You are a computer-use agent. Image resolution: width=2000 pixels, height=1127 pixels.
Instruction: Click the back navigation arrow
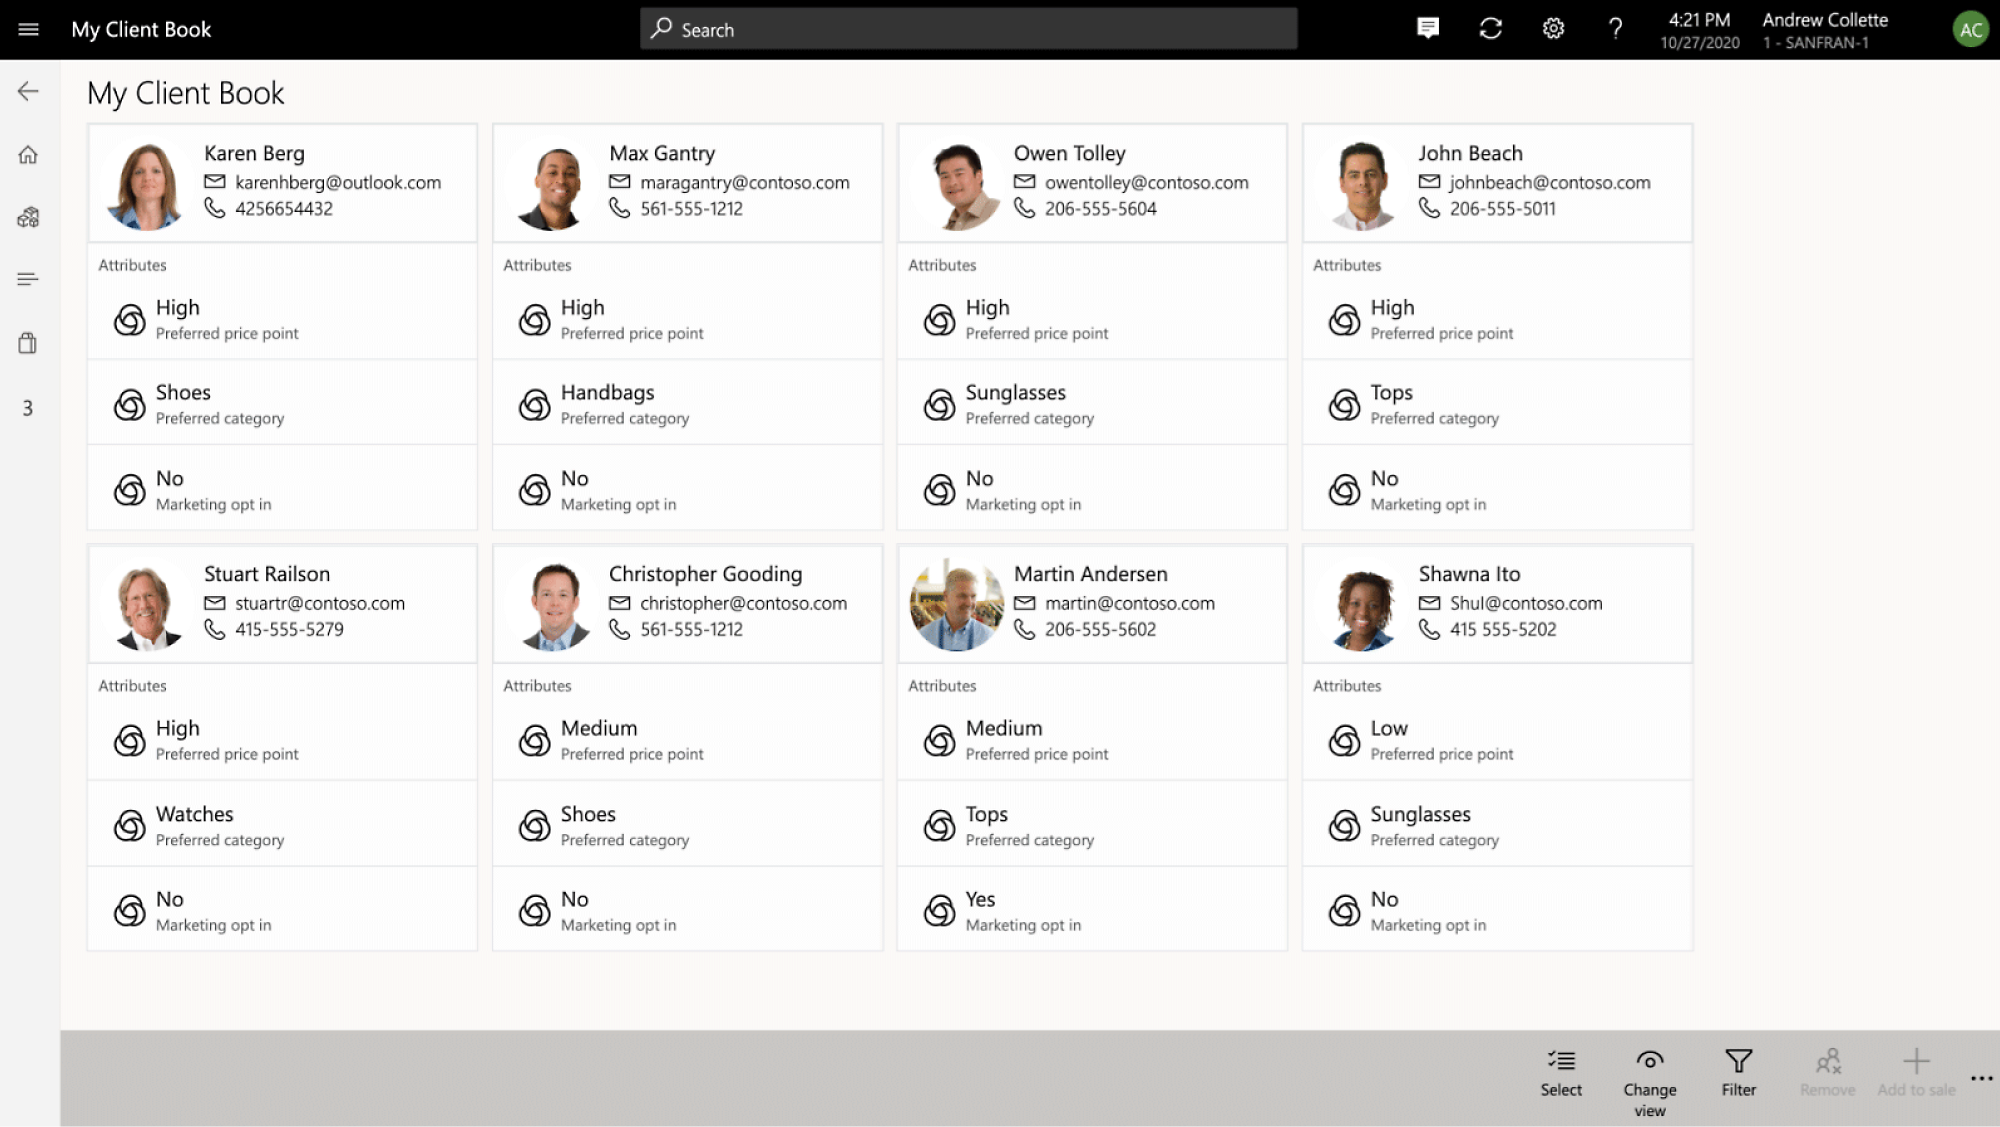pos(29,91)
